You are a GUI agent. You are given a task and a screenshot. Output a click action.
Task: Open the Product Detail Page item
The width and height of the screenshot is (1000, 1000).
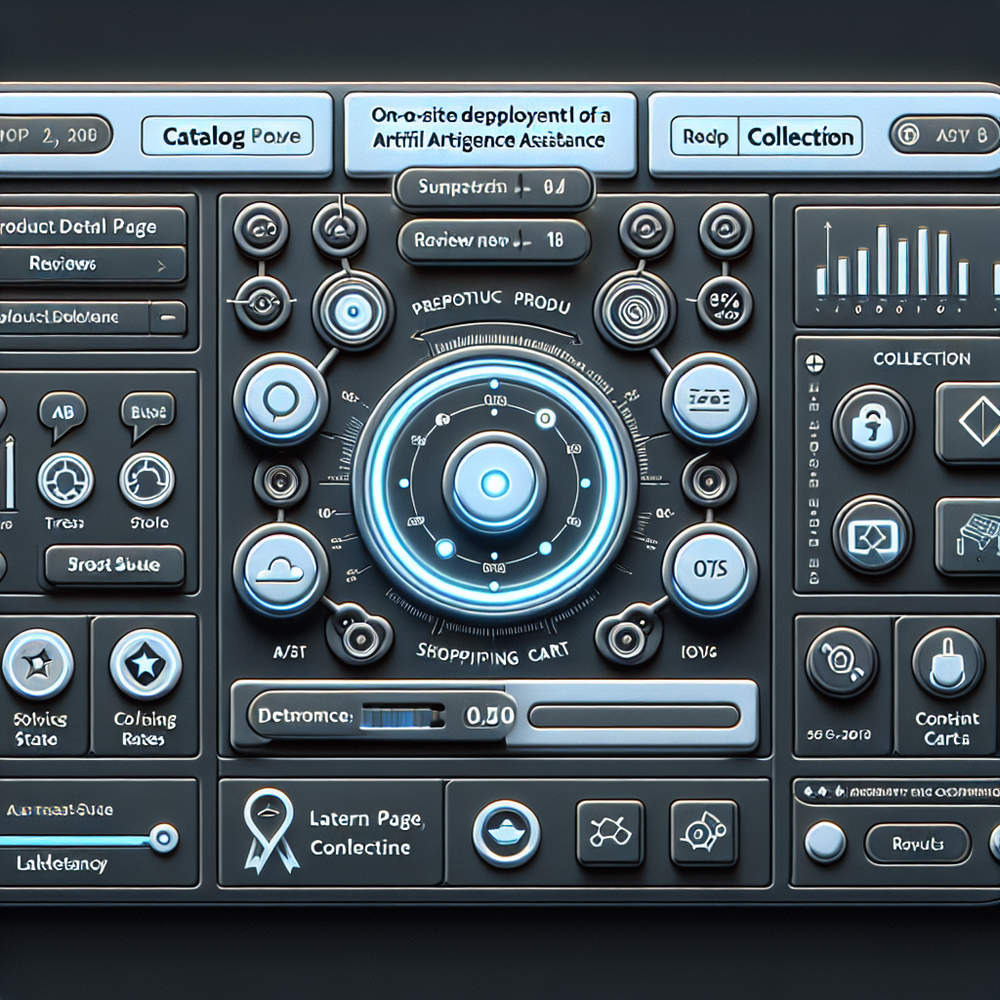(91, 226)
